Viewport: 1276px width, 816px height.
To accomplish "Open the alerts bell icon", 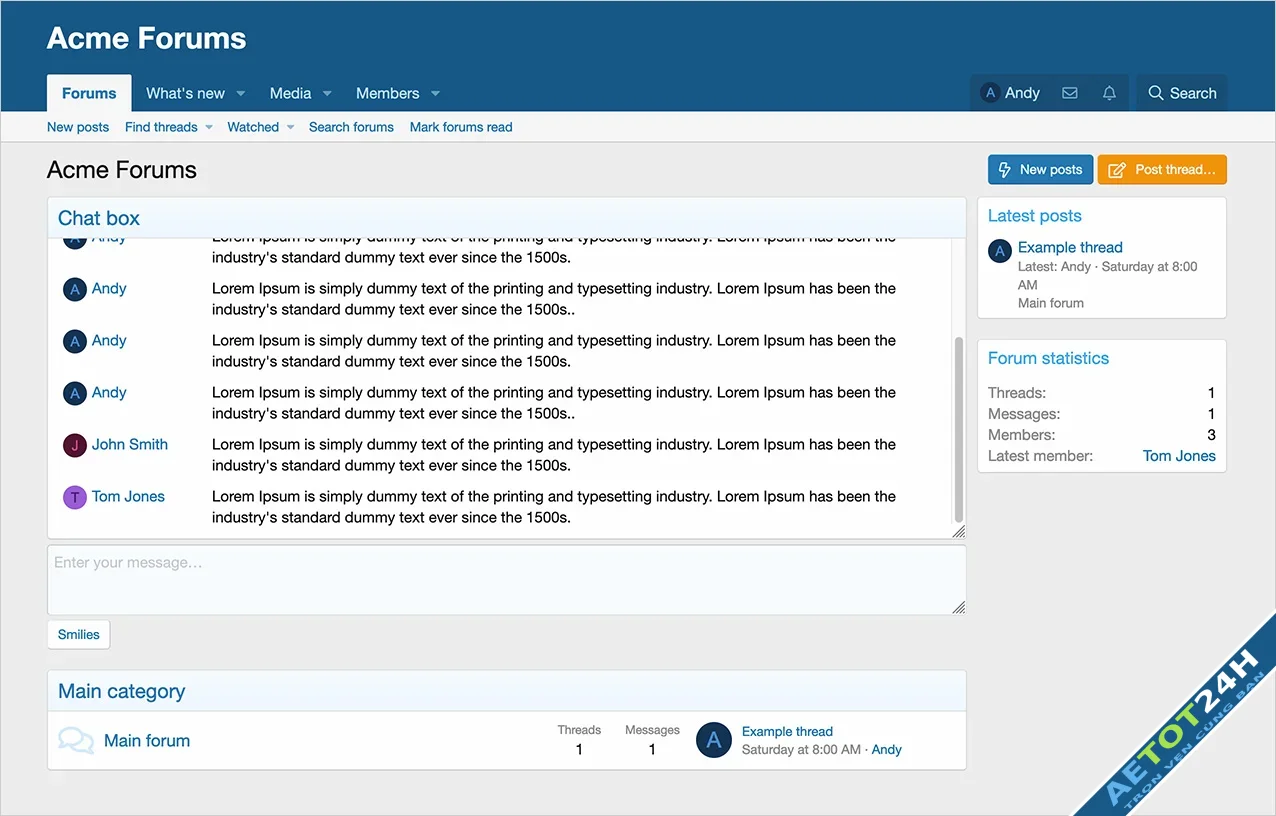I will 1109,93.
